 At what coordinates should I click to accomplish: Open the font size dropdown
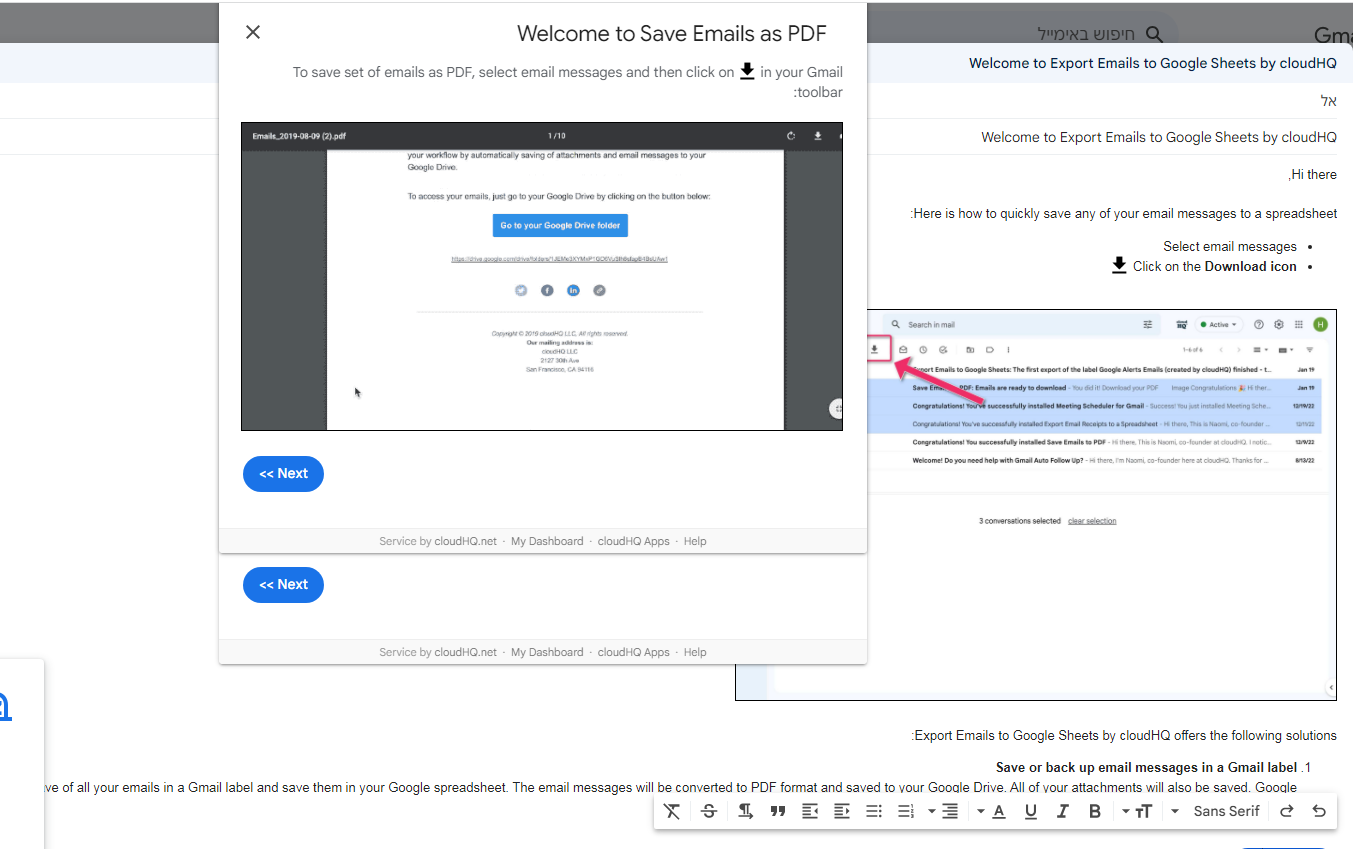click(x=1138, y=811)
